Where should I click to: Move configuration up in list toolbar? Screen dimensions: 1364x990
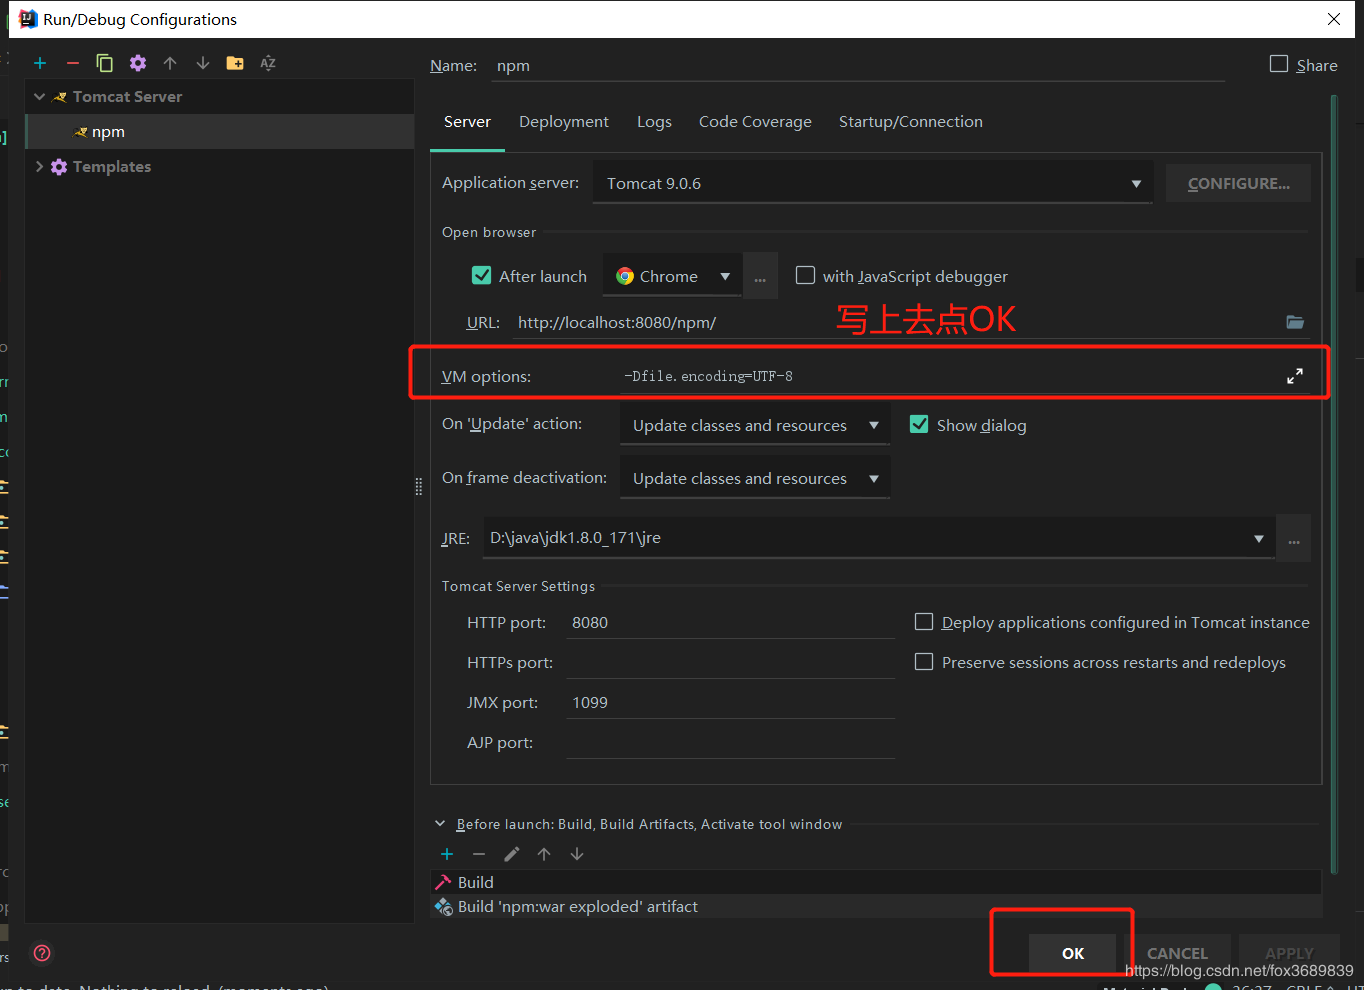click(170, 63)
